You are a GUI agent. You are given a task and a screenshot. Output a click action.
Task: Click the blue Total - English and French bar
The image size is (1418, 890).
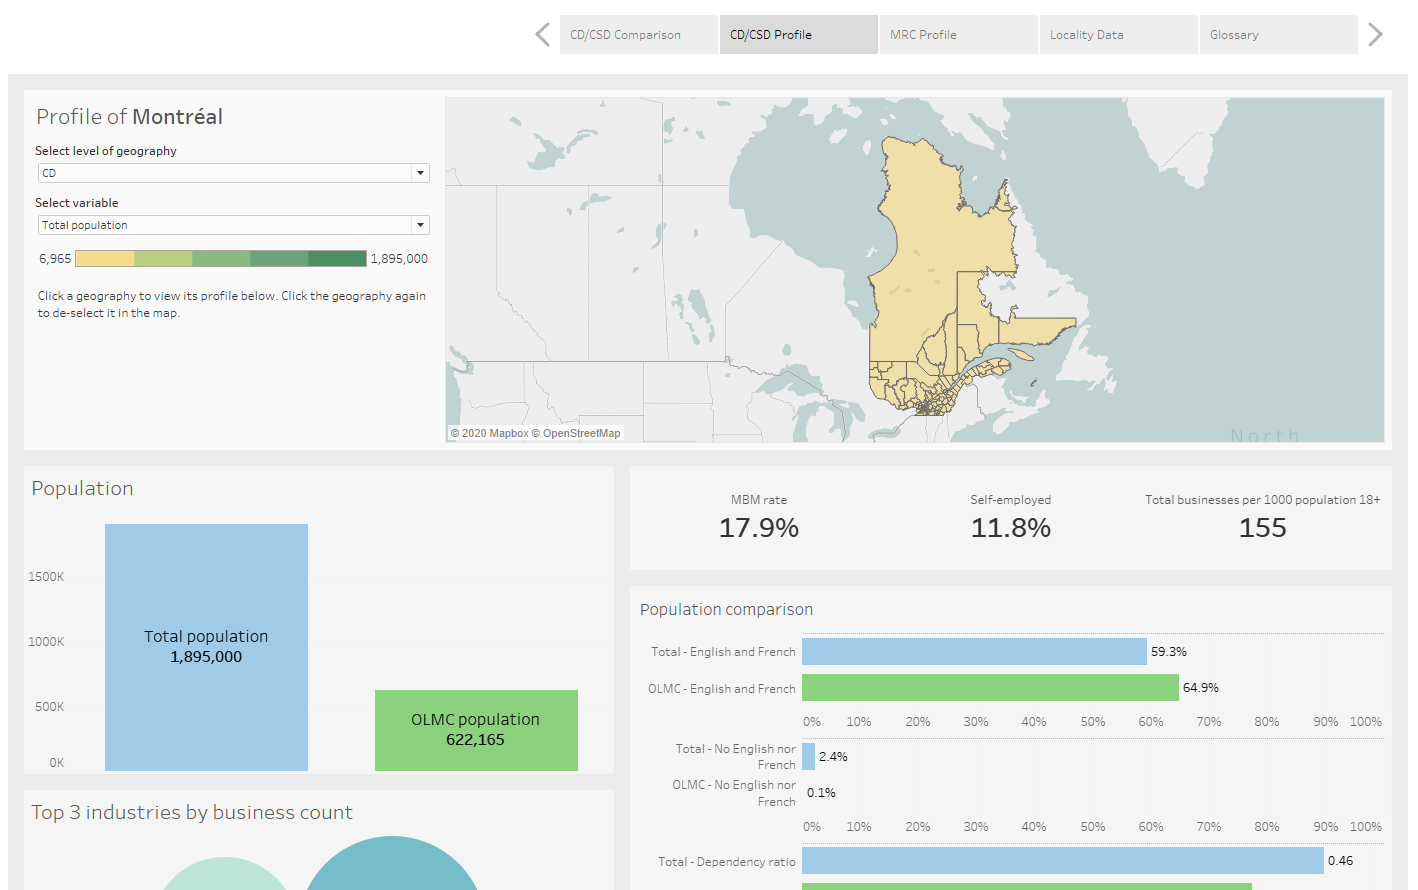point(974,652)
